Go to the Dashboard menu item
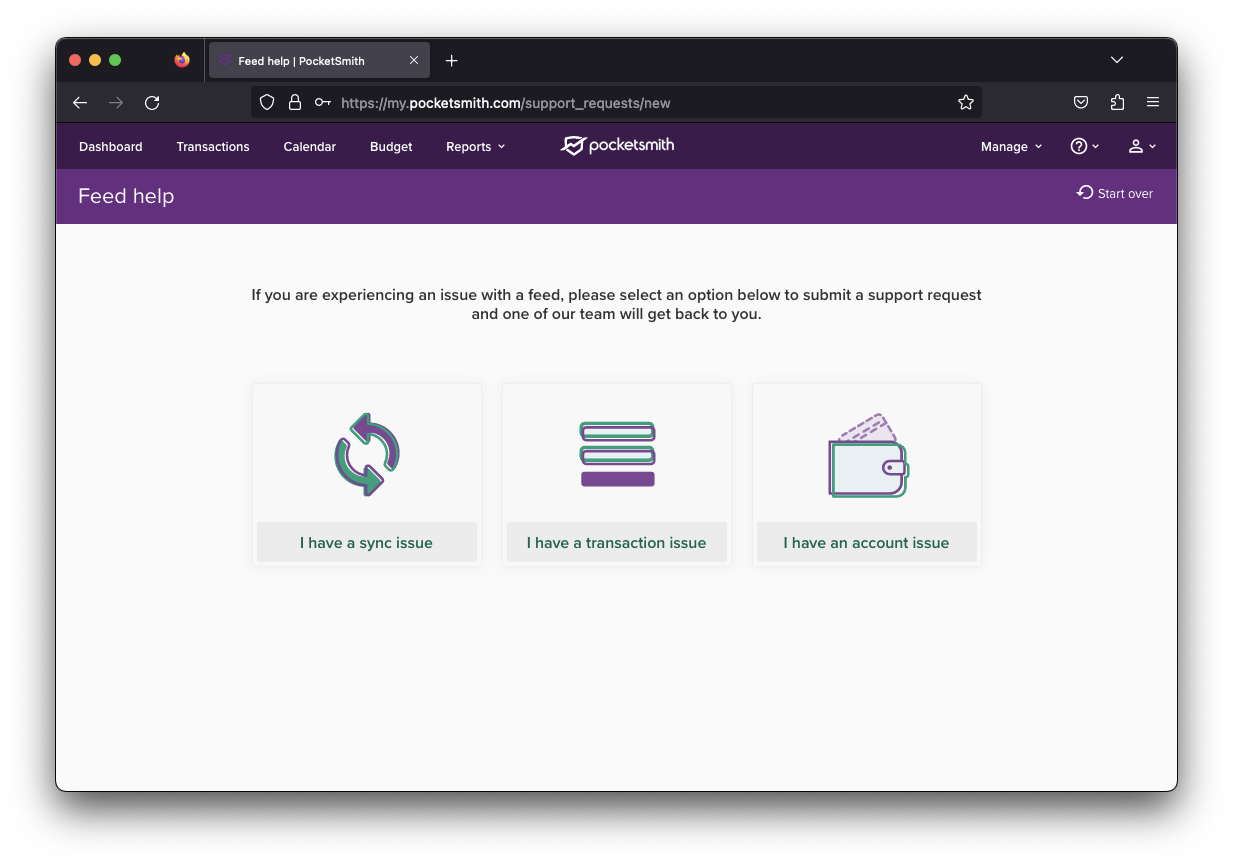Viewport: 1233px width, 865px height. [x=111, y=147]
